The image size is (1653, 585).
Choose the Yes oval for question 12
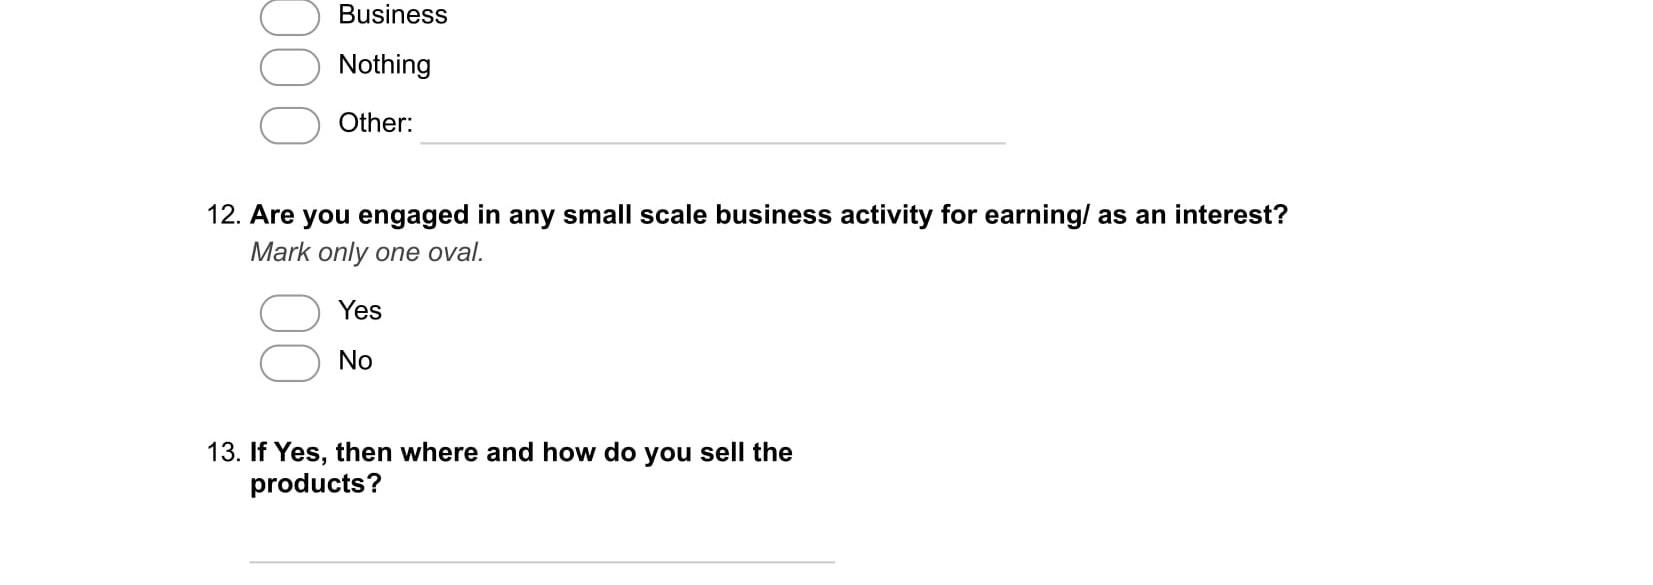(x=289, y=312)
